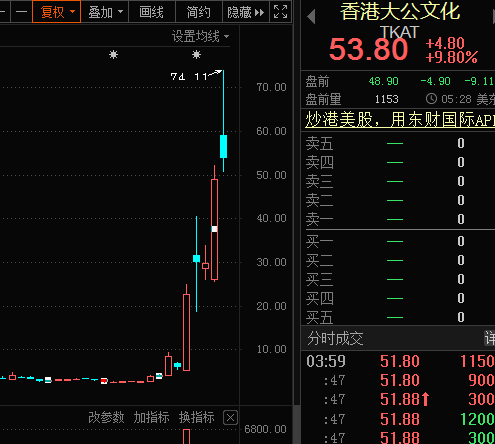This screenshot has width=495, height=444.
Task: Click 改参数 to change indicator parameters
Action: pos(106,417)
